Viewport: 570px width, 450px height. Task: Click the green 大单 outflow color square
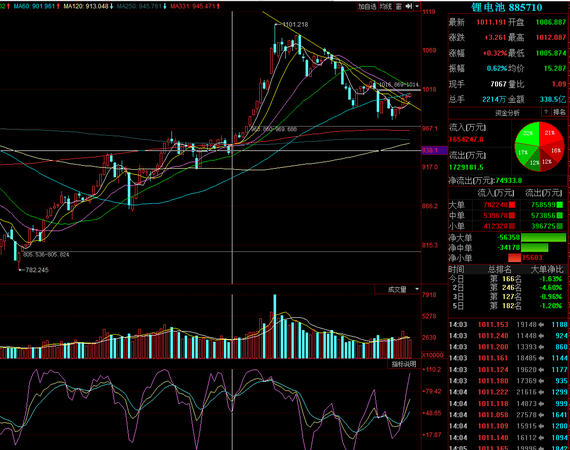click(x=560, y=205)
